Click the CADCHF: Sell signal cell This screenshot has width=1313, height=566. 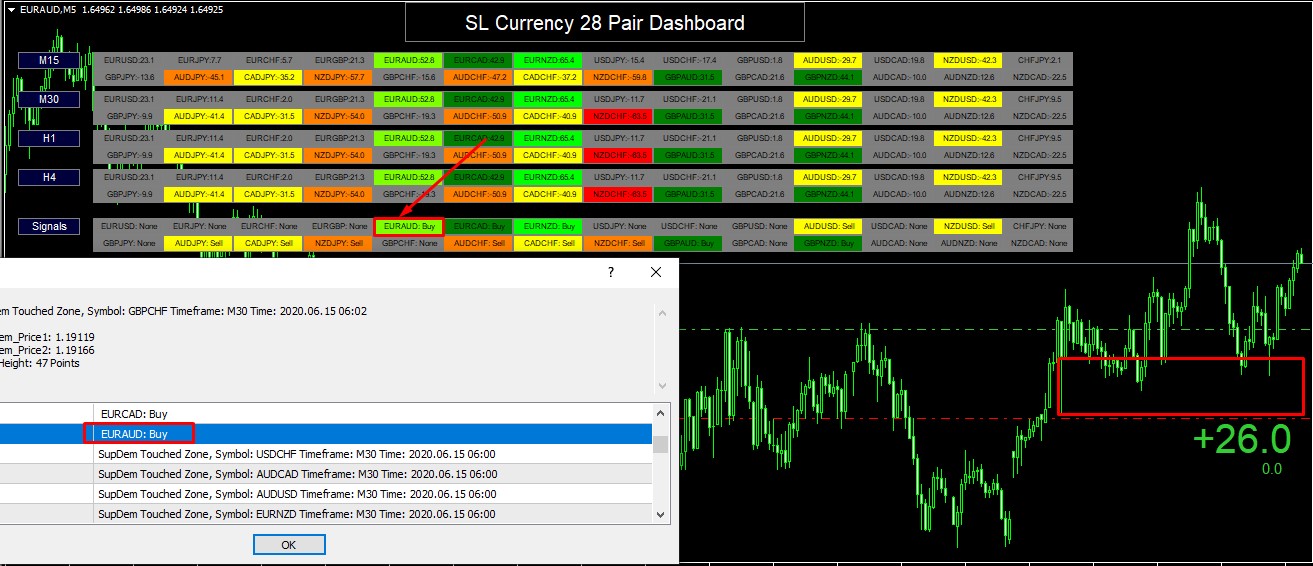coord(548,243)
